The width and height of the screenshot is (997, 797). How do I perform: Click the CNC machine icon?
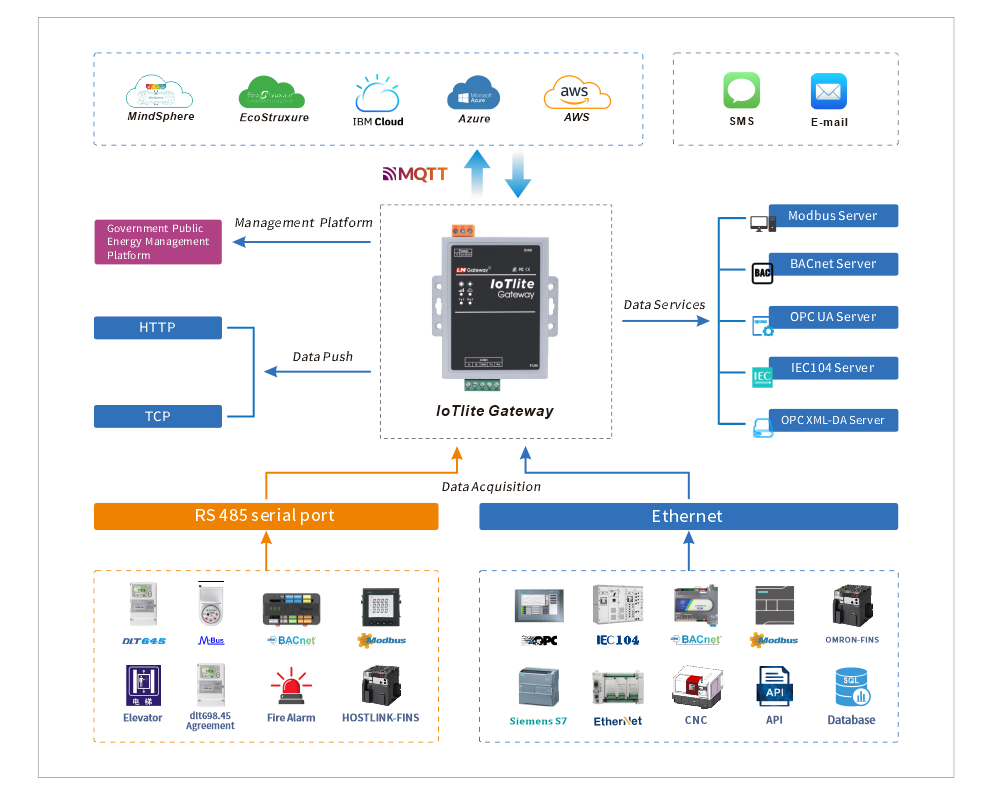(696, 687)
